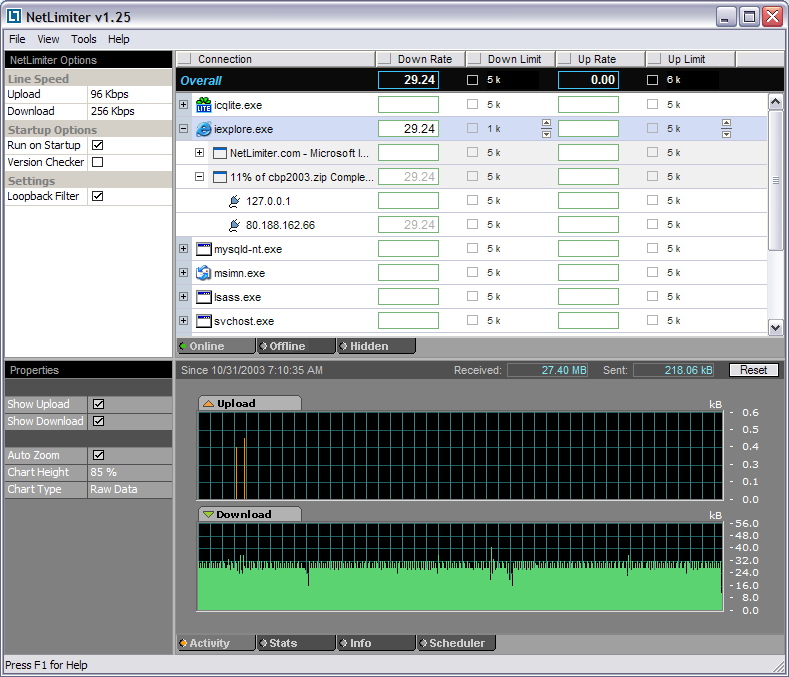Switch to the Stats tab
The height and width of the screenshot is (677, 789).
pyautogui.click(x=296, y=643)
